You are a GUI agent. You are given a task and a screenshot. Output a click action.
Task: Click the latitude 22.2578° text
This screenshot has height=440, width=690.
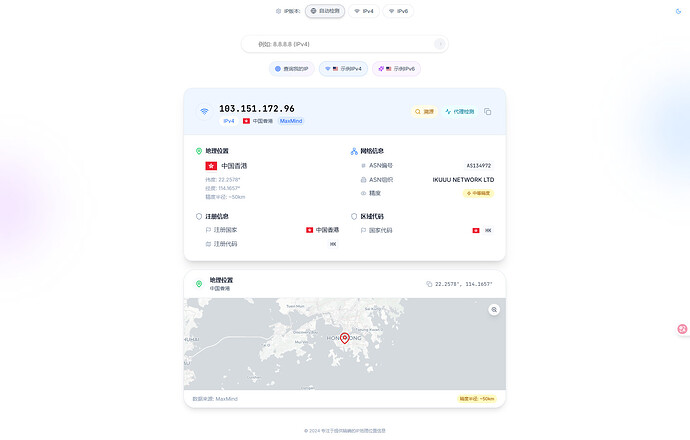point(223,180)
